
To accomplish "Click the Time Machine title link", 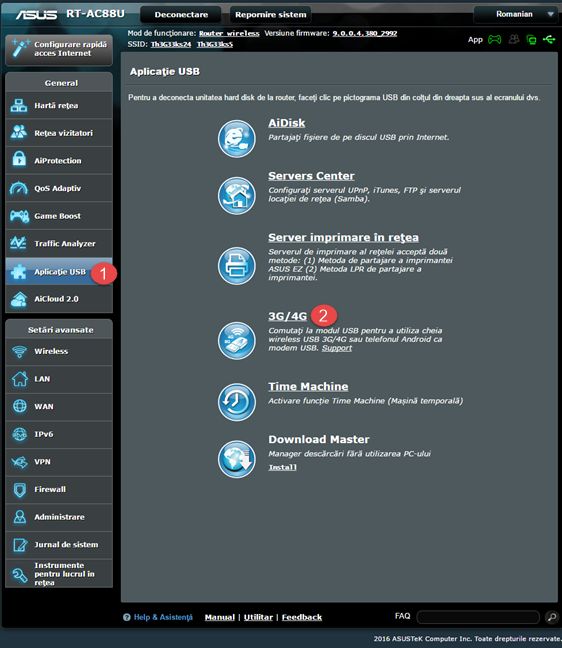I will point(308,387).
